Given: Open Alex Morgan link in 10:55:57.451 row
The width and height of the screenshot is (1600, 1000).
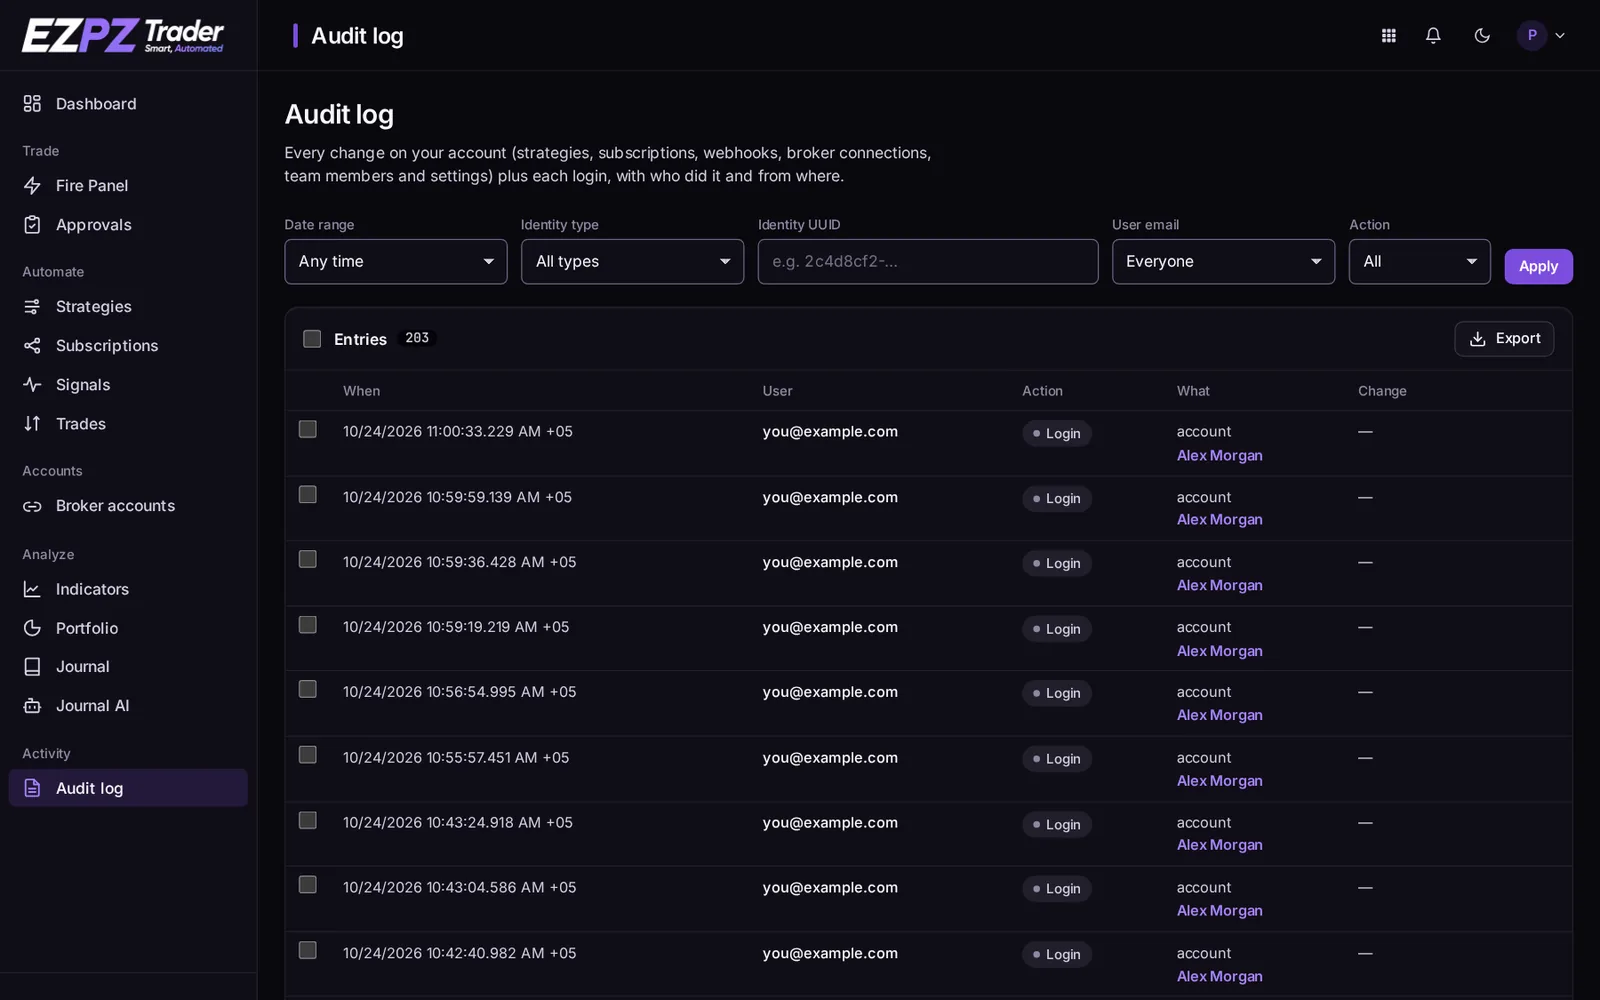Looking at the screenshot, I should (1219, 781).
